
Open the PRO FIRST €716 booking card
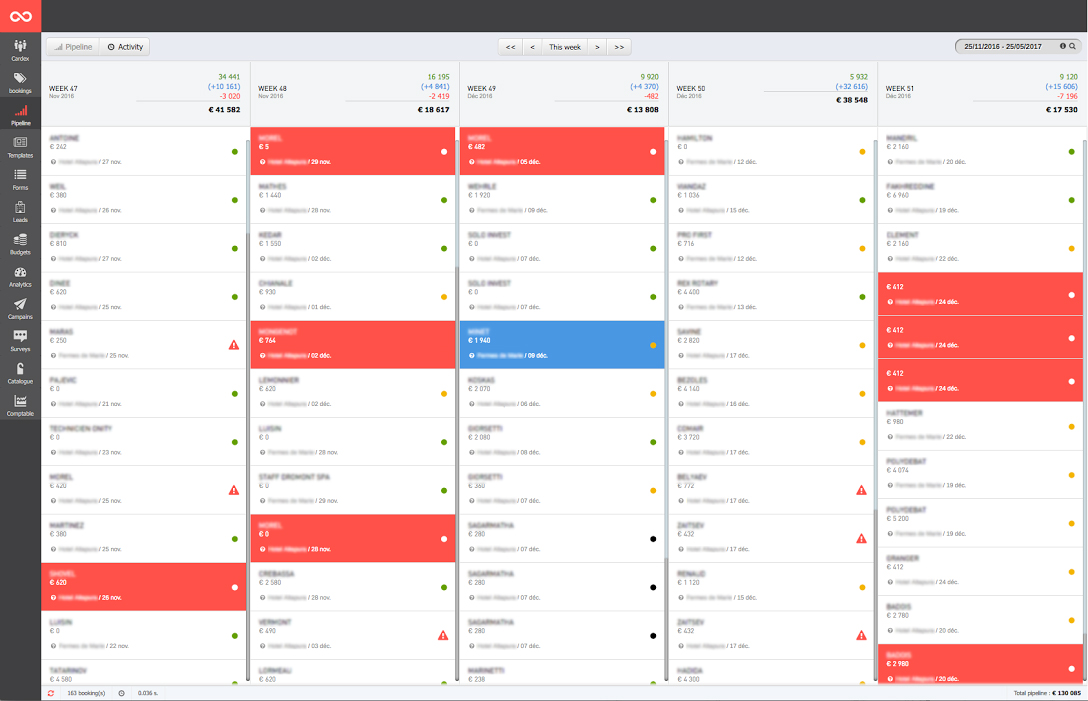771,248
